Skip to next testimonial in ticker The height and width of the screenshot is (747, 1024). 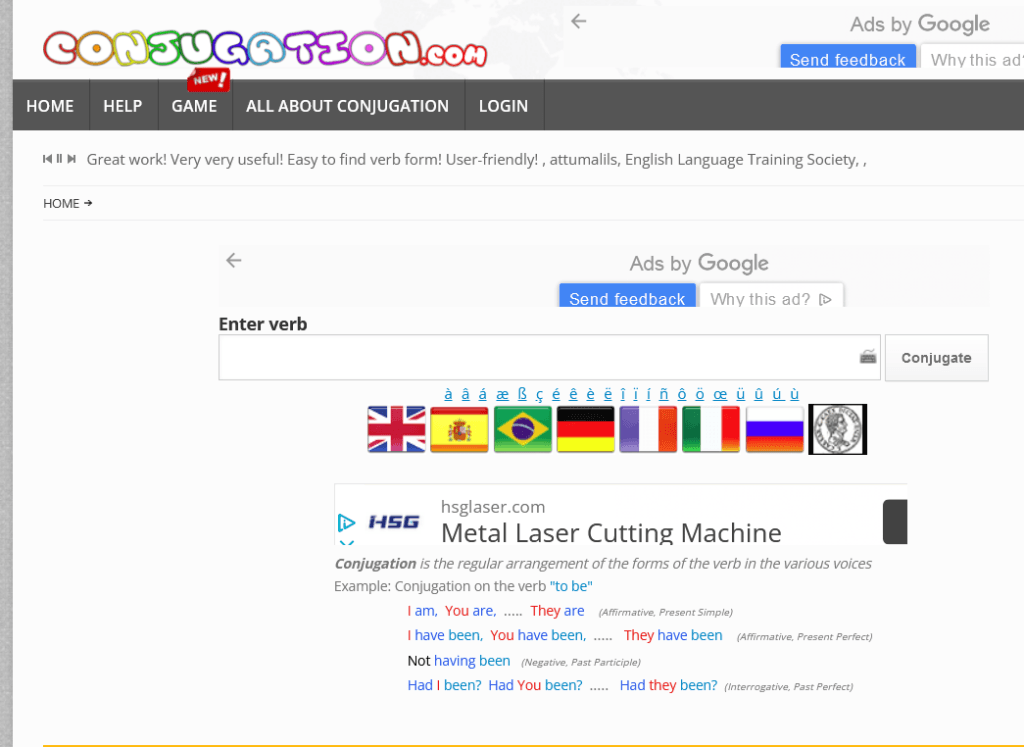72,159
